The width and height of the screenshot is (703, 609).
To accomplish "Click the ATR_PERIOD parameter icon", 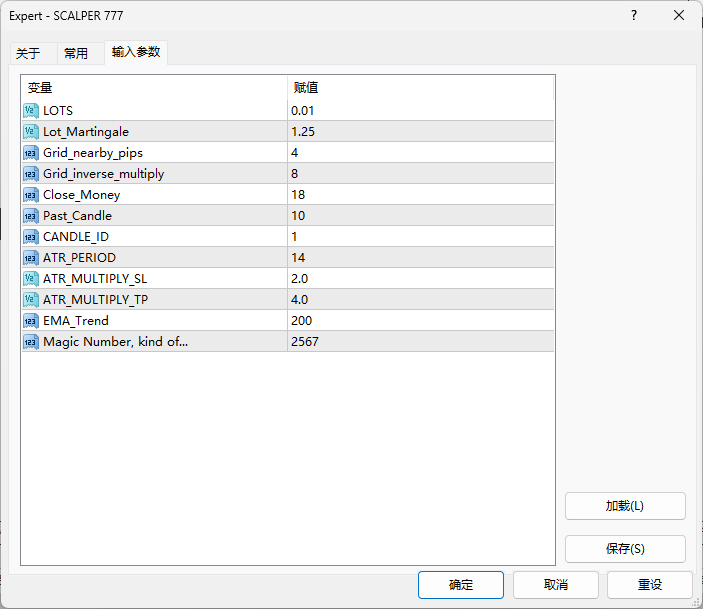I will click(x=30, y=258).
